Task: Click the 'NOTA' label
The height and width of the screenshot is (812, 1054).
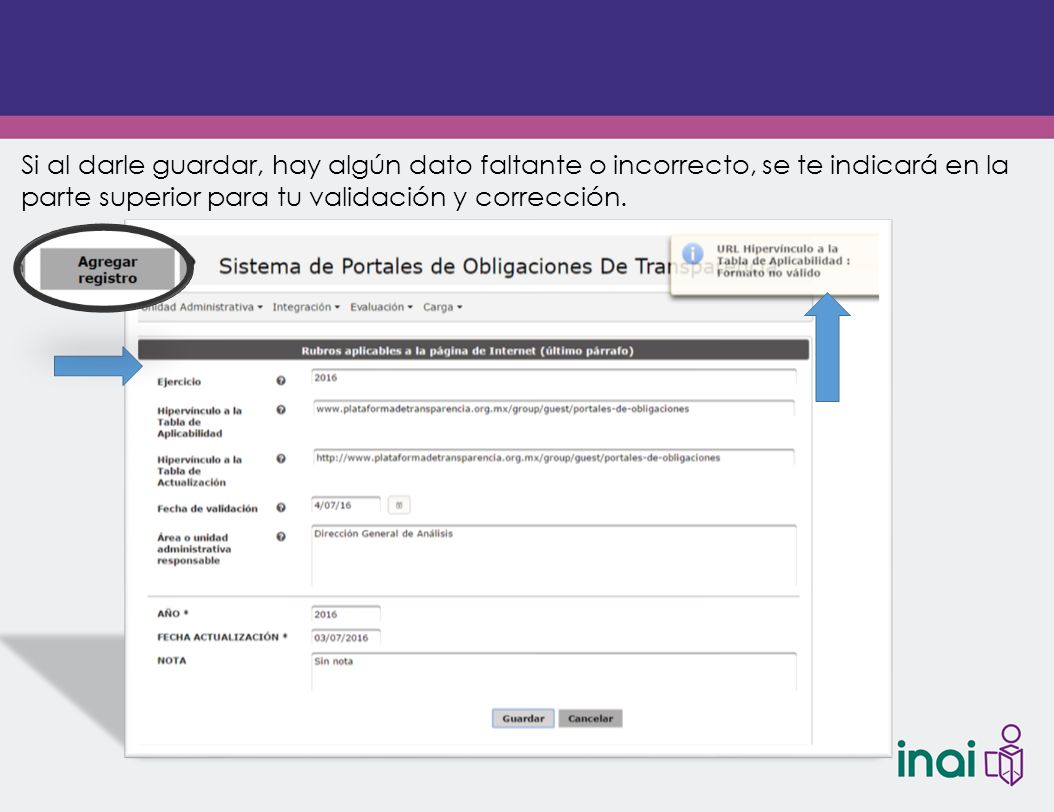Action: coord(171,660)
